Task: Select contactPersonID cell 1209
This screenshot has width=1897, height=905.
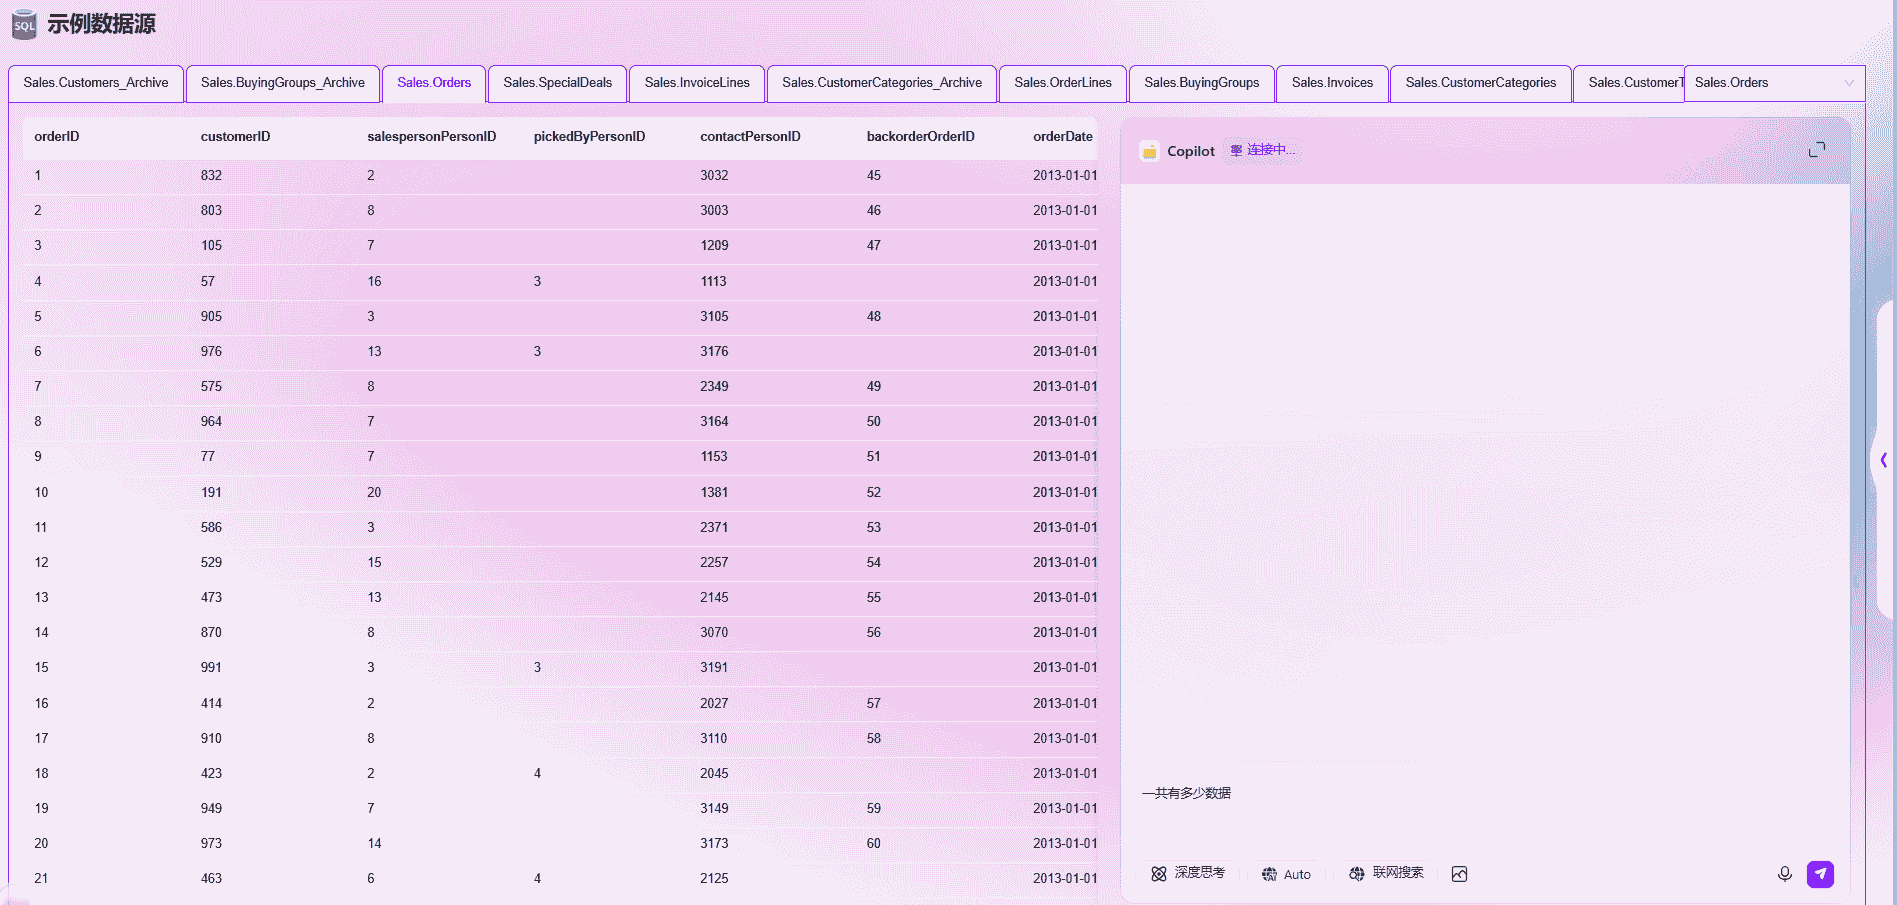Action: tap(714, 246)
